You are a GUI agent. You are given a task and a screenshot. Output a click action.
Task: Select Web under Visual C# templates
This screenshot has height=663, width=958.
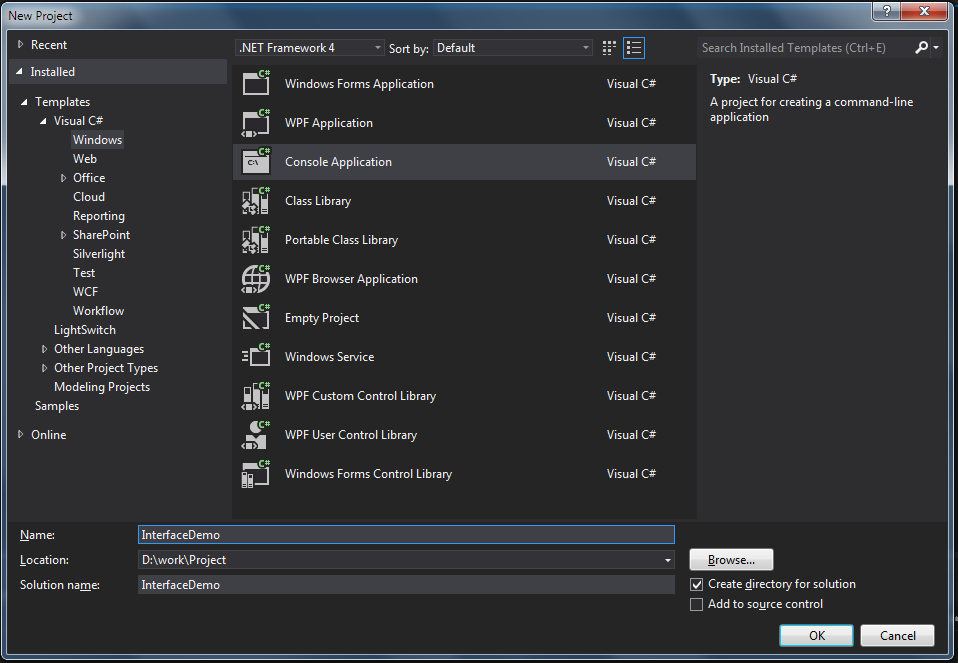[x=85, y=158]
